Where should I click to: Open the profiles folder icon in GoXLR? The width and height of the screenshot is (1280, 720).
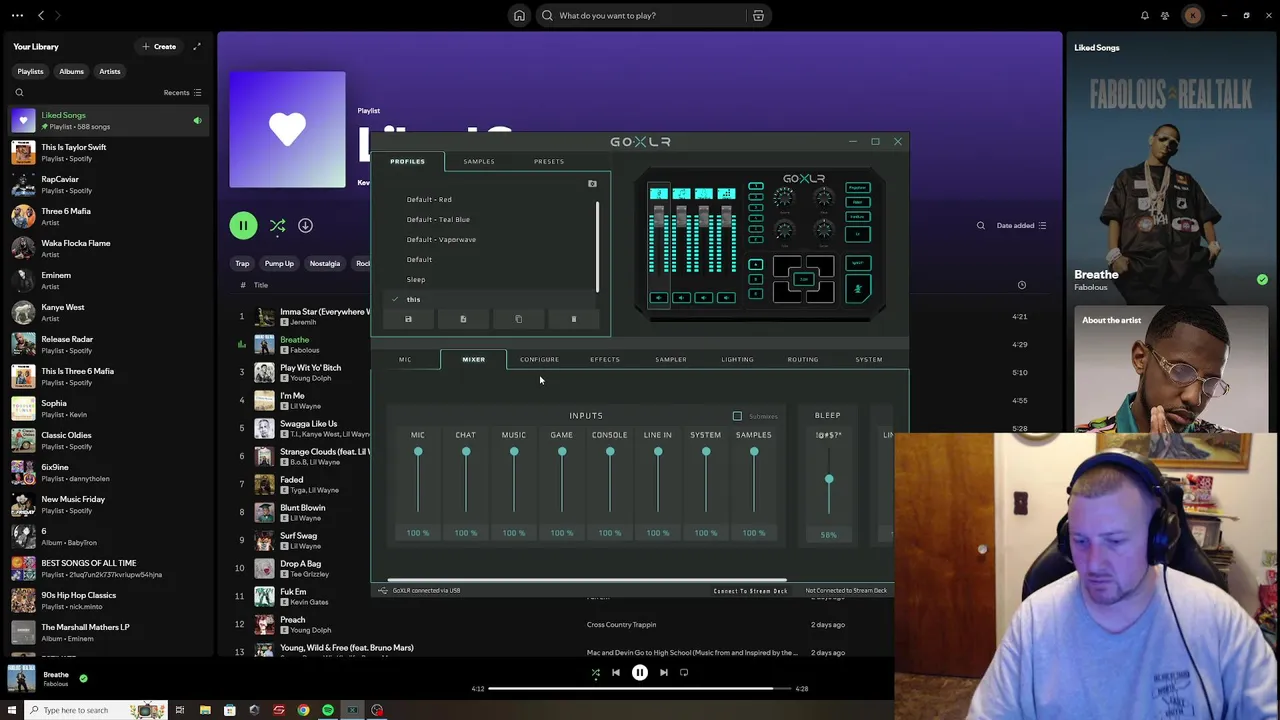592,184
